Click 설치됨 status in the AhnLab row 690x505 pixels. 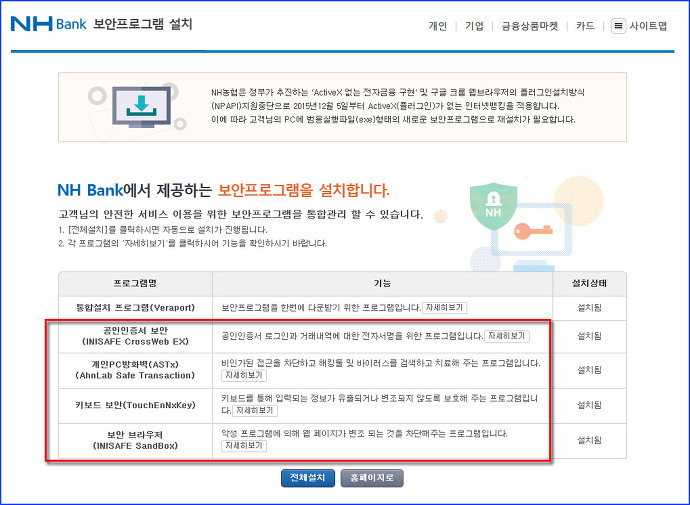point(590,370)
